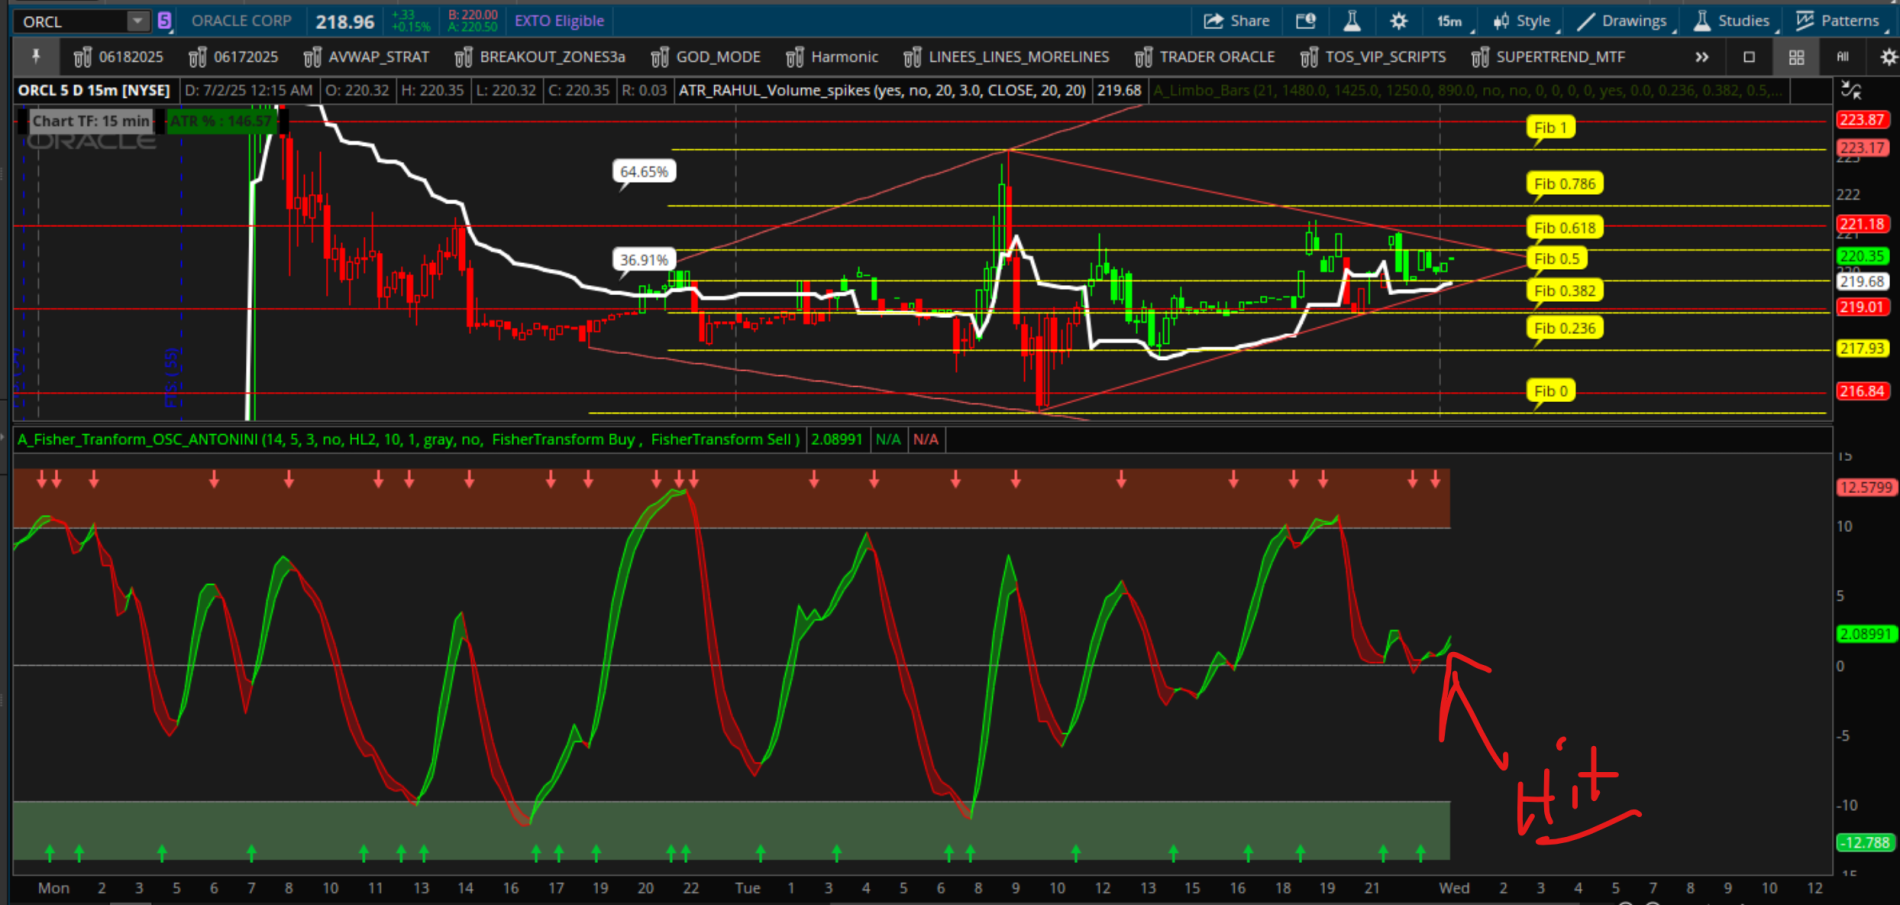Load the SUPERTREND_MTF study set
Viewport: 1900px width, 905px height.
coord(1548,57)
